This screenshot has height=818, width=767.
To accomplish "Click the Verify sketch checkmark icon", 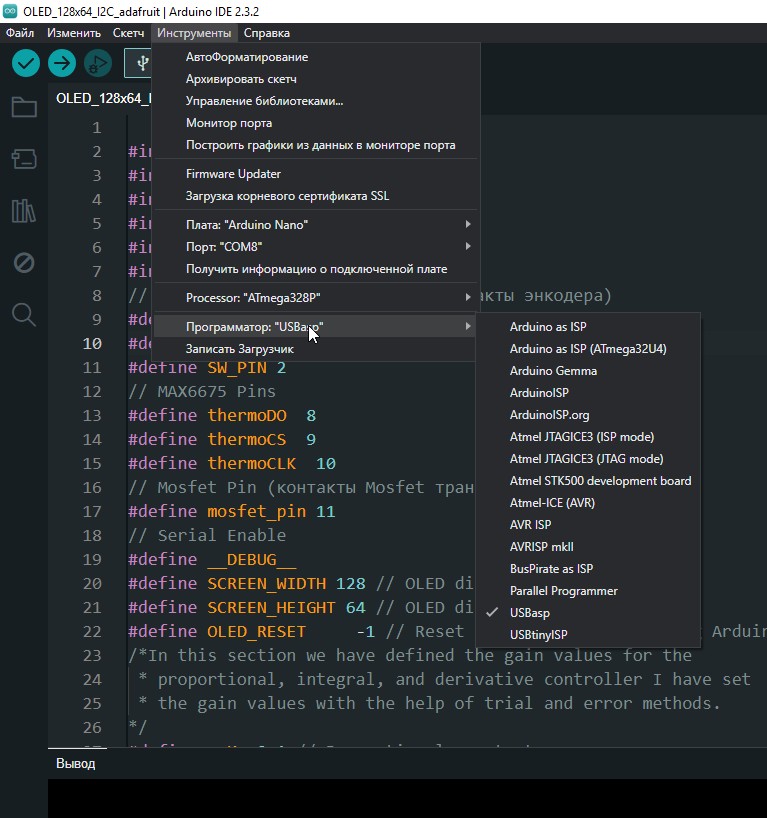I will [26, 63].
